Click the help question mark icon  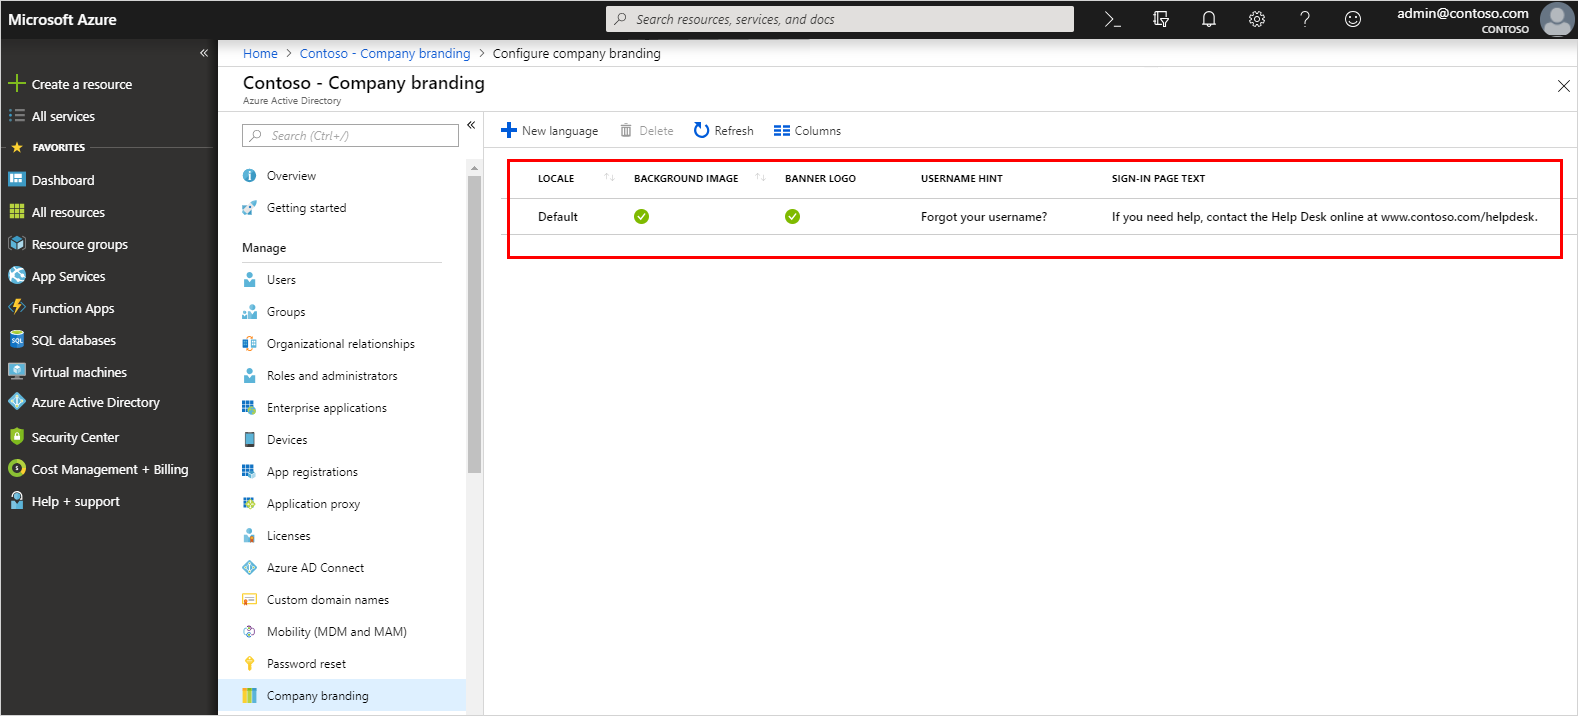(1304, 19)
